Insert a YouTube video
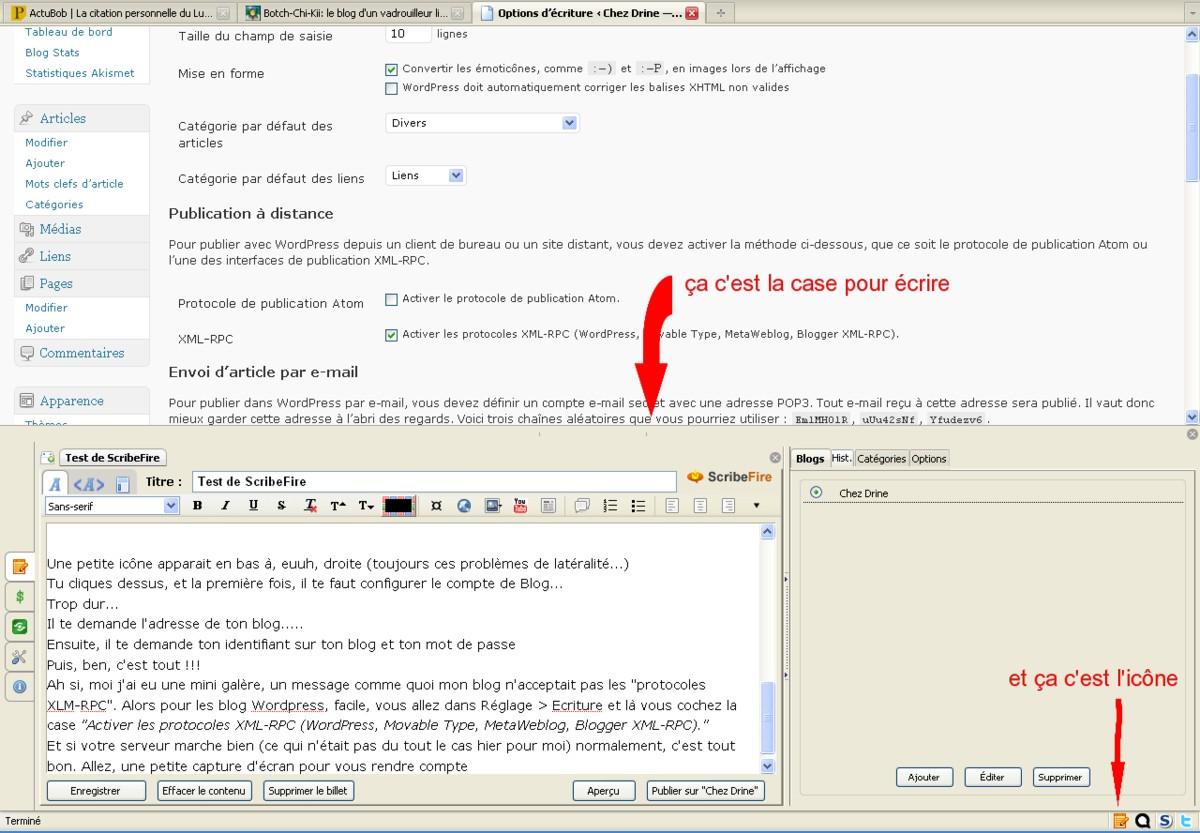Screen dimensions: 1200x833 (x=520, y=506)
